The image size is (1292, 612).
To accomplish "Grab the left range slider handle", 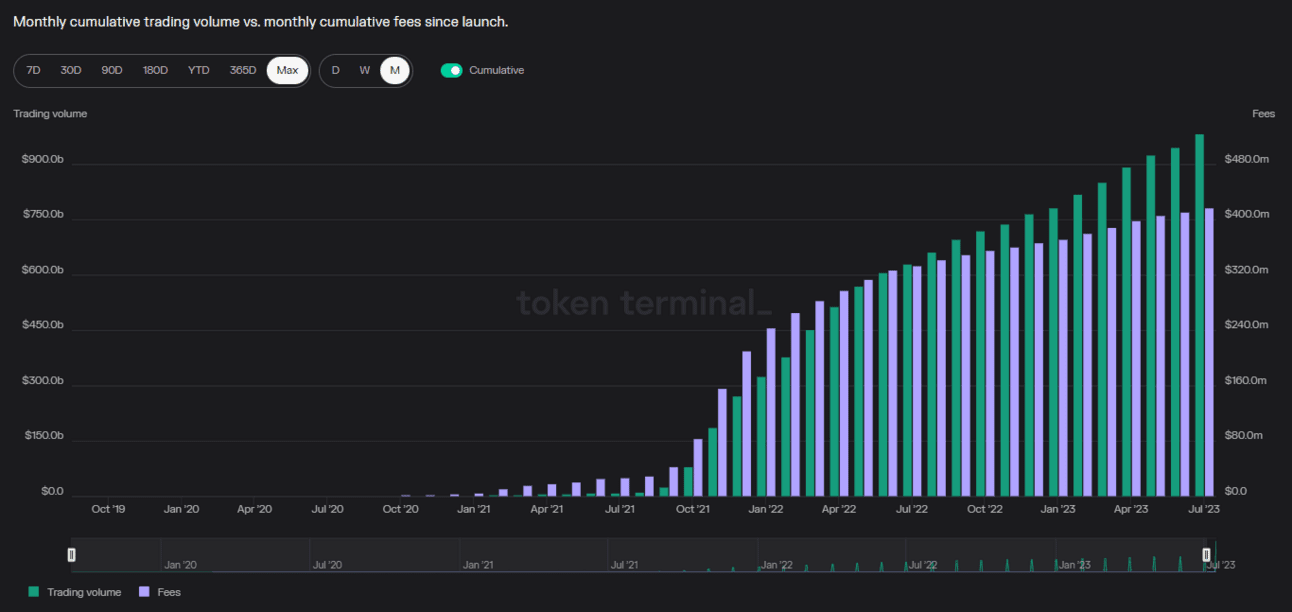I will (x=71, y=554).
